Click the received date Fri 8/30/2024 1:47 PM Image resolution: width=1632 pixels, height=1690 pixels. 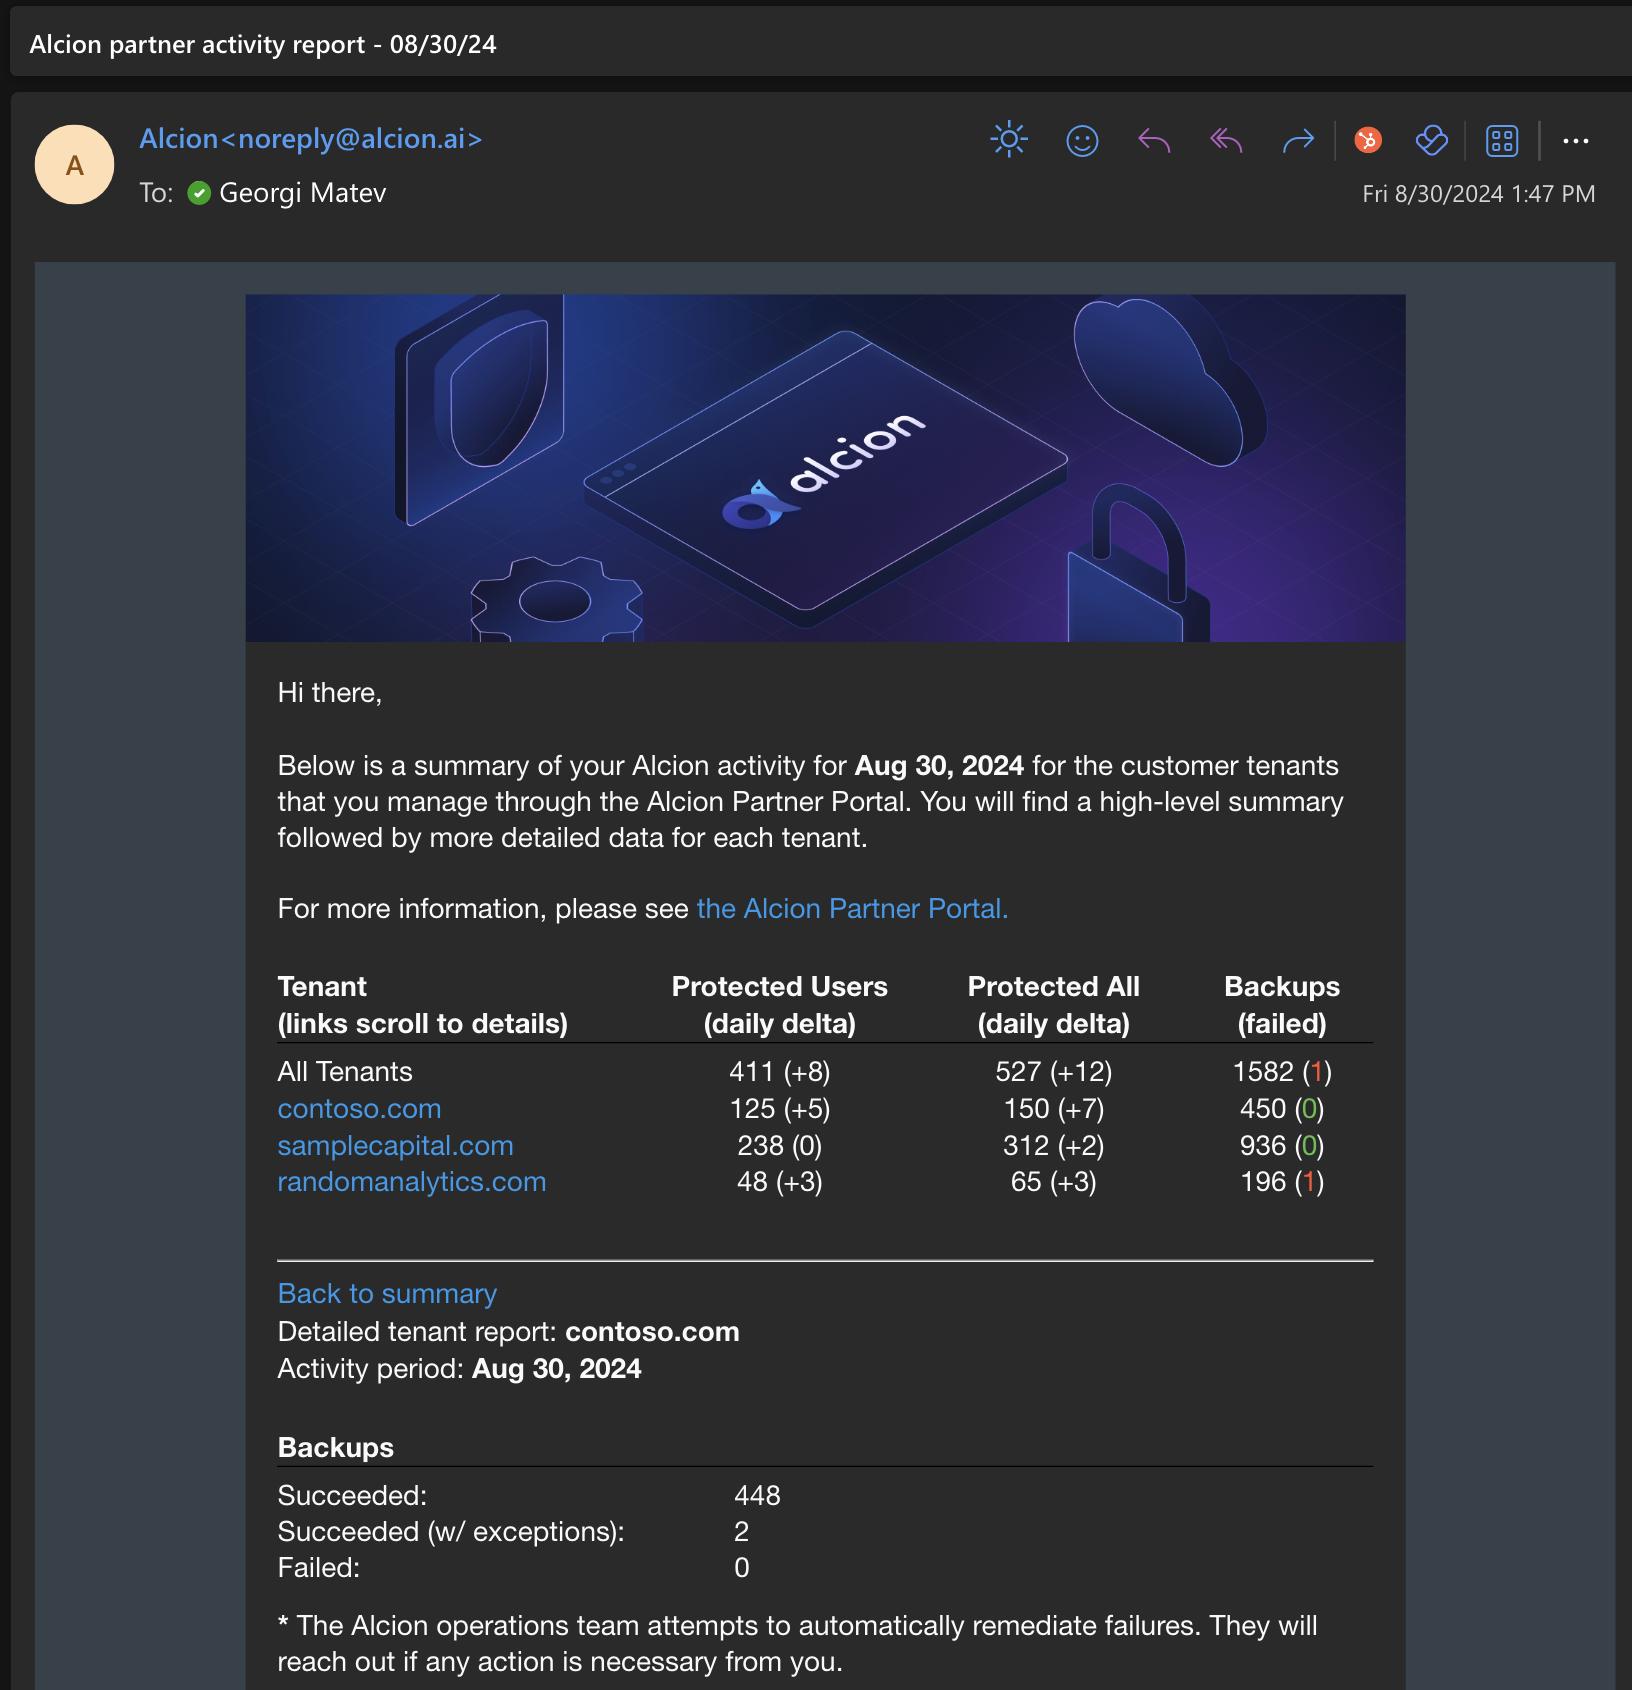click(1478, 194)
